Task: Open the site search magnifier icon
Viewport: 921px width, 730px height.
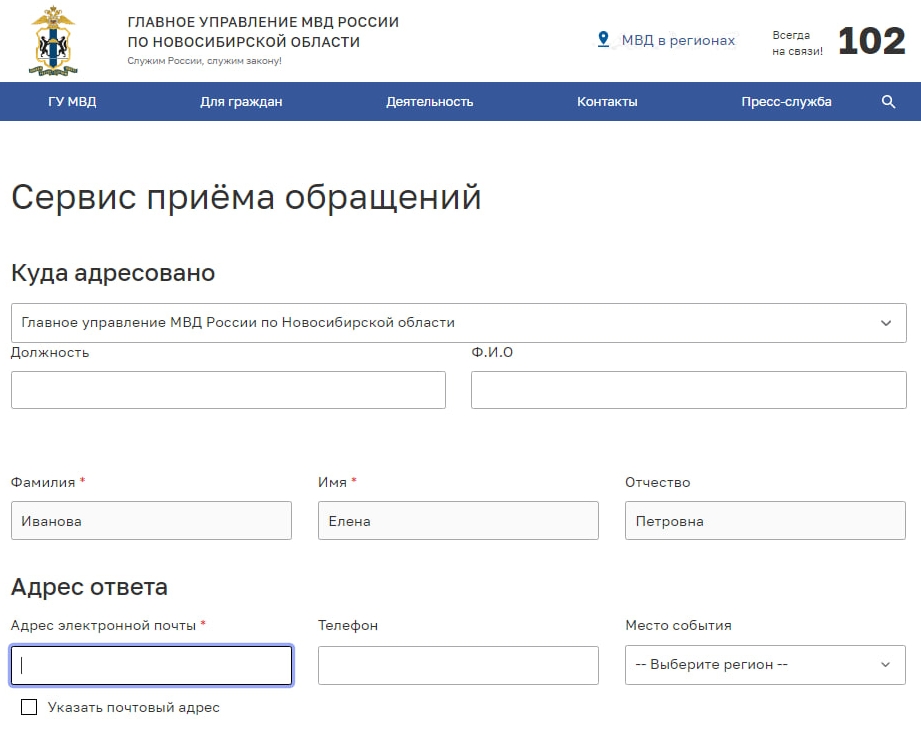Action: [888, 102]
